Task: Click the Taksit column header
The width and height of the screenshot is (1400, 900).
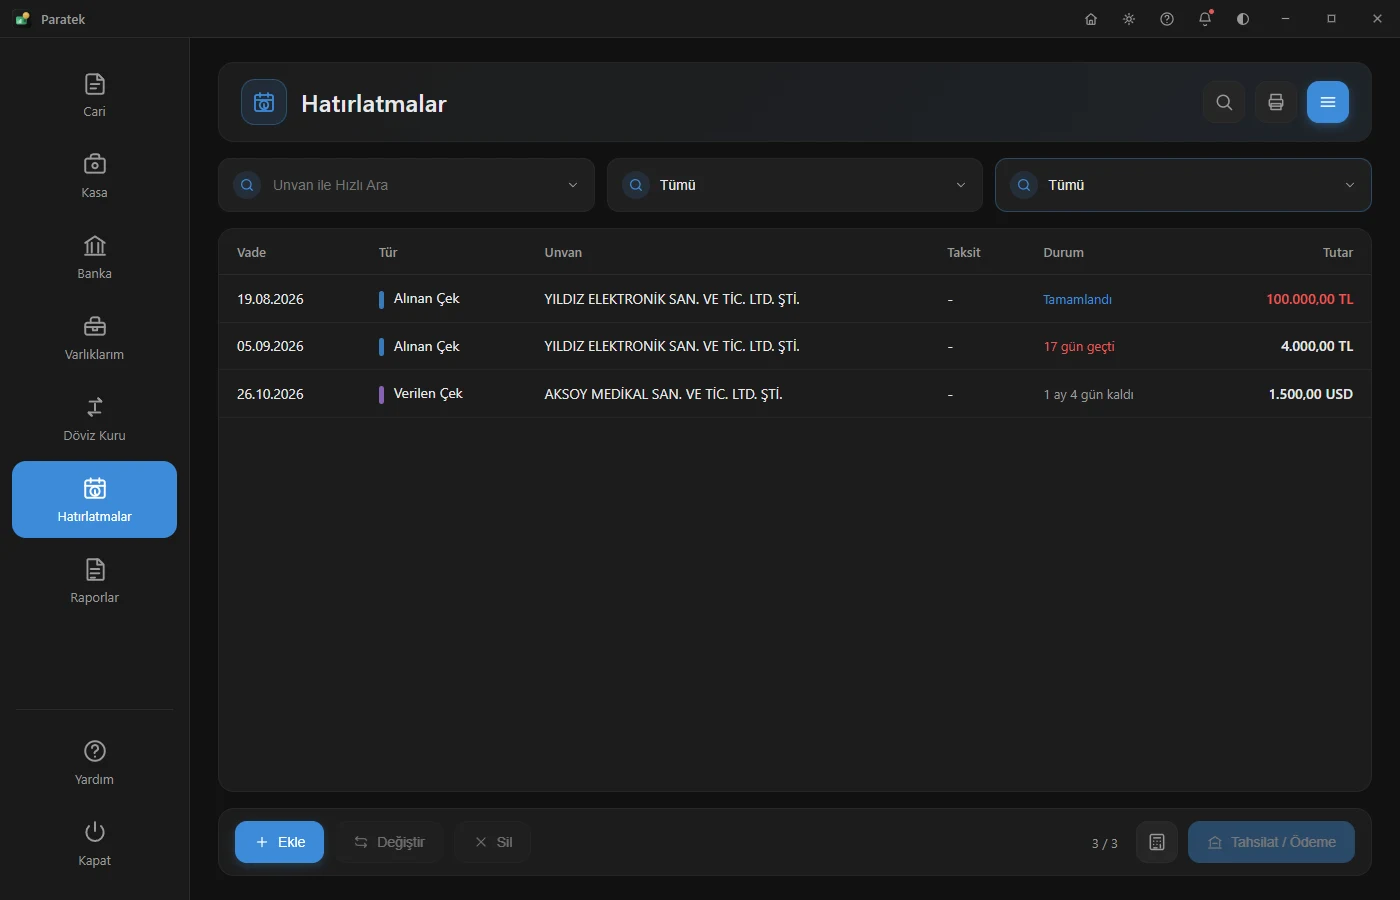Action: pos(964,253)
